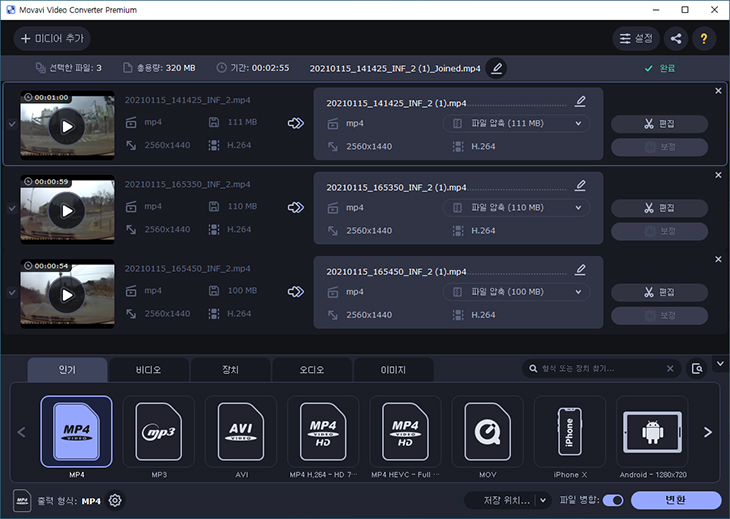Click the Add Media (미디어 추가) button
The width and height of the screenshot is (730, 519).
(x=52, y=38)
